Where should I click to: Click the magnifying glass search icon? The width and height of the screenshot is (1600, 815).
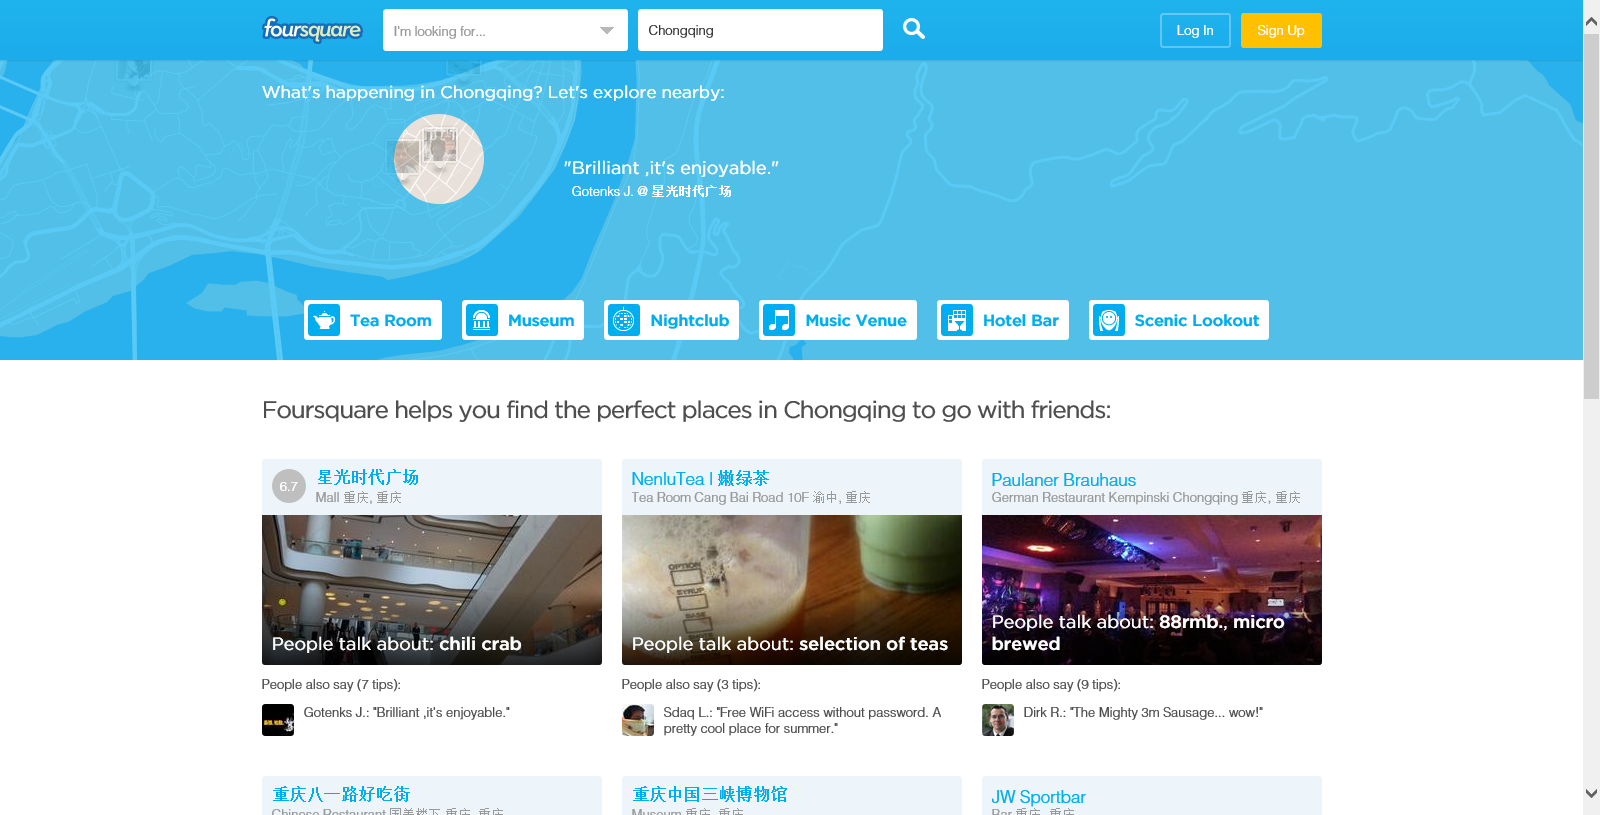click(x=914, y=29)
